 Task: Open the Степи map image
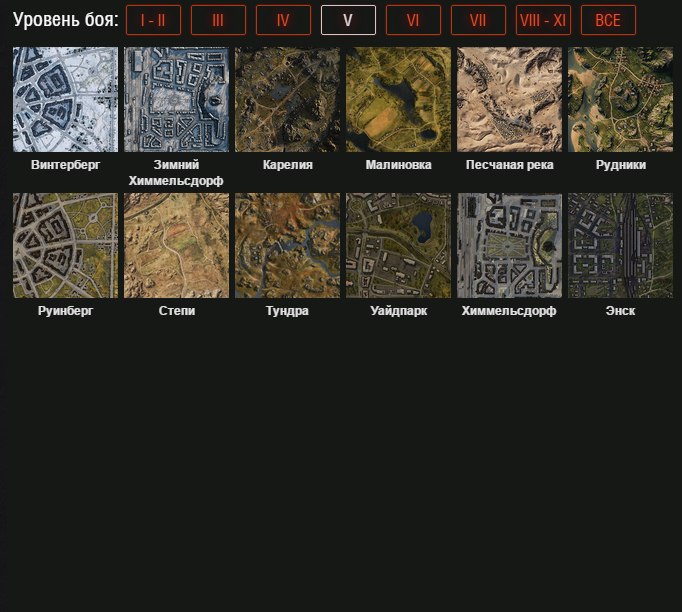pos(176,246)
